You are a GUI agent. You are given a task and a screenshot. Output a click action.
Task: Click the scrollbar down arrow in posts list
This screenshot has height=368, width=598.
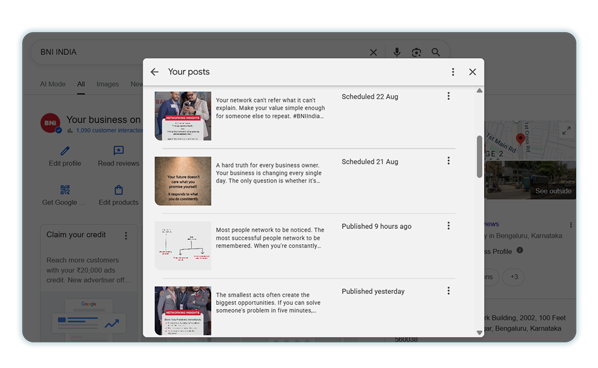(x=479, y=333)
